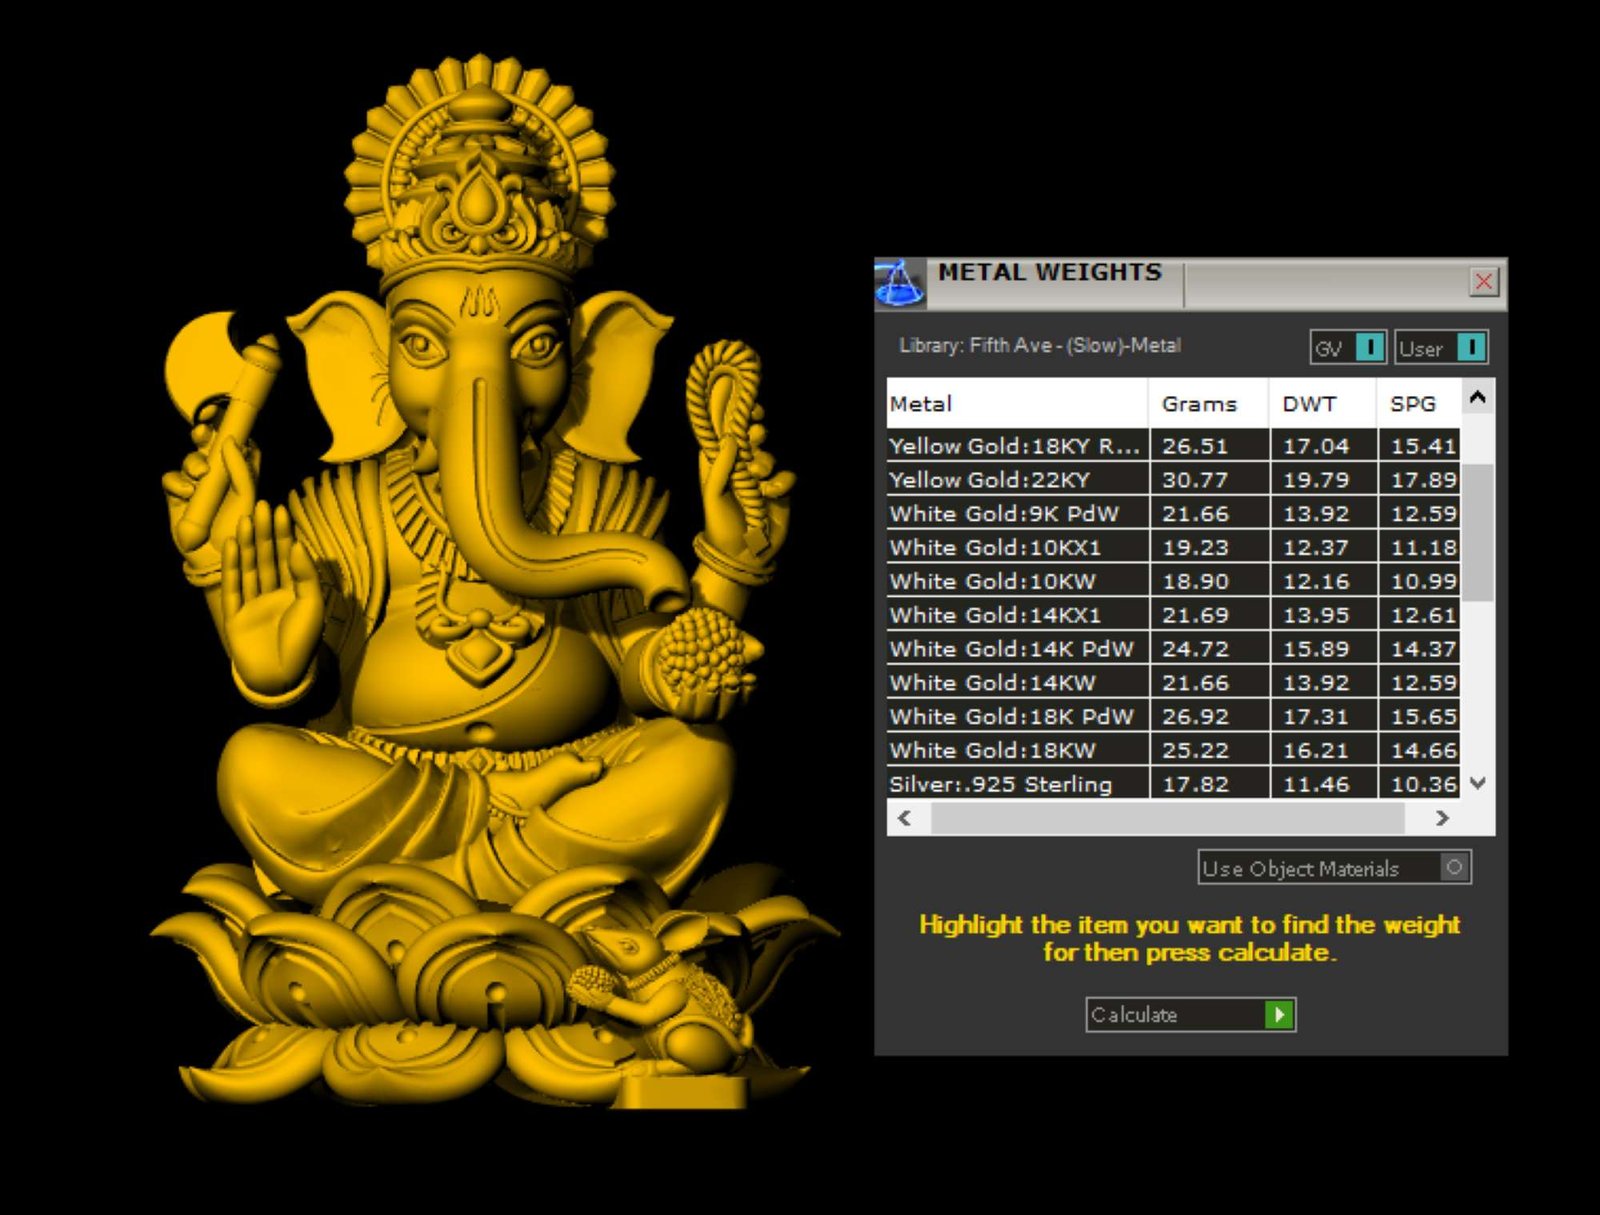Select the White Gold:18KW row
This screenshot has width=1600, height=1215.
[x=1015, y=750]
